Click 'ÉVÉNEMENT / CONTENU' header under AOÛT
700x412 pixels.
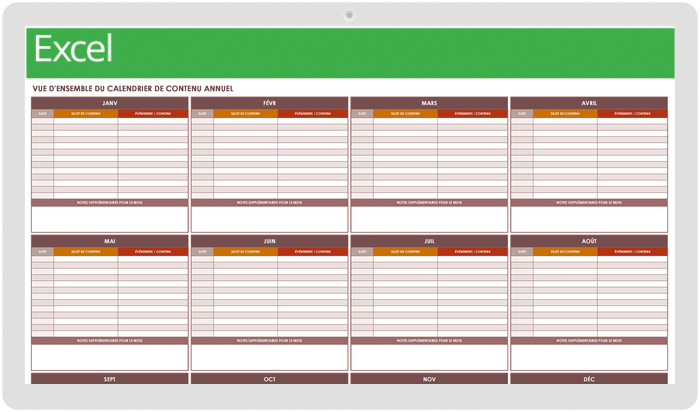(x=633, y=252)
